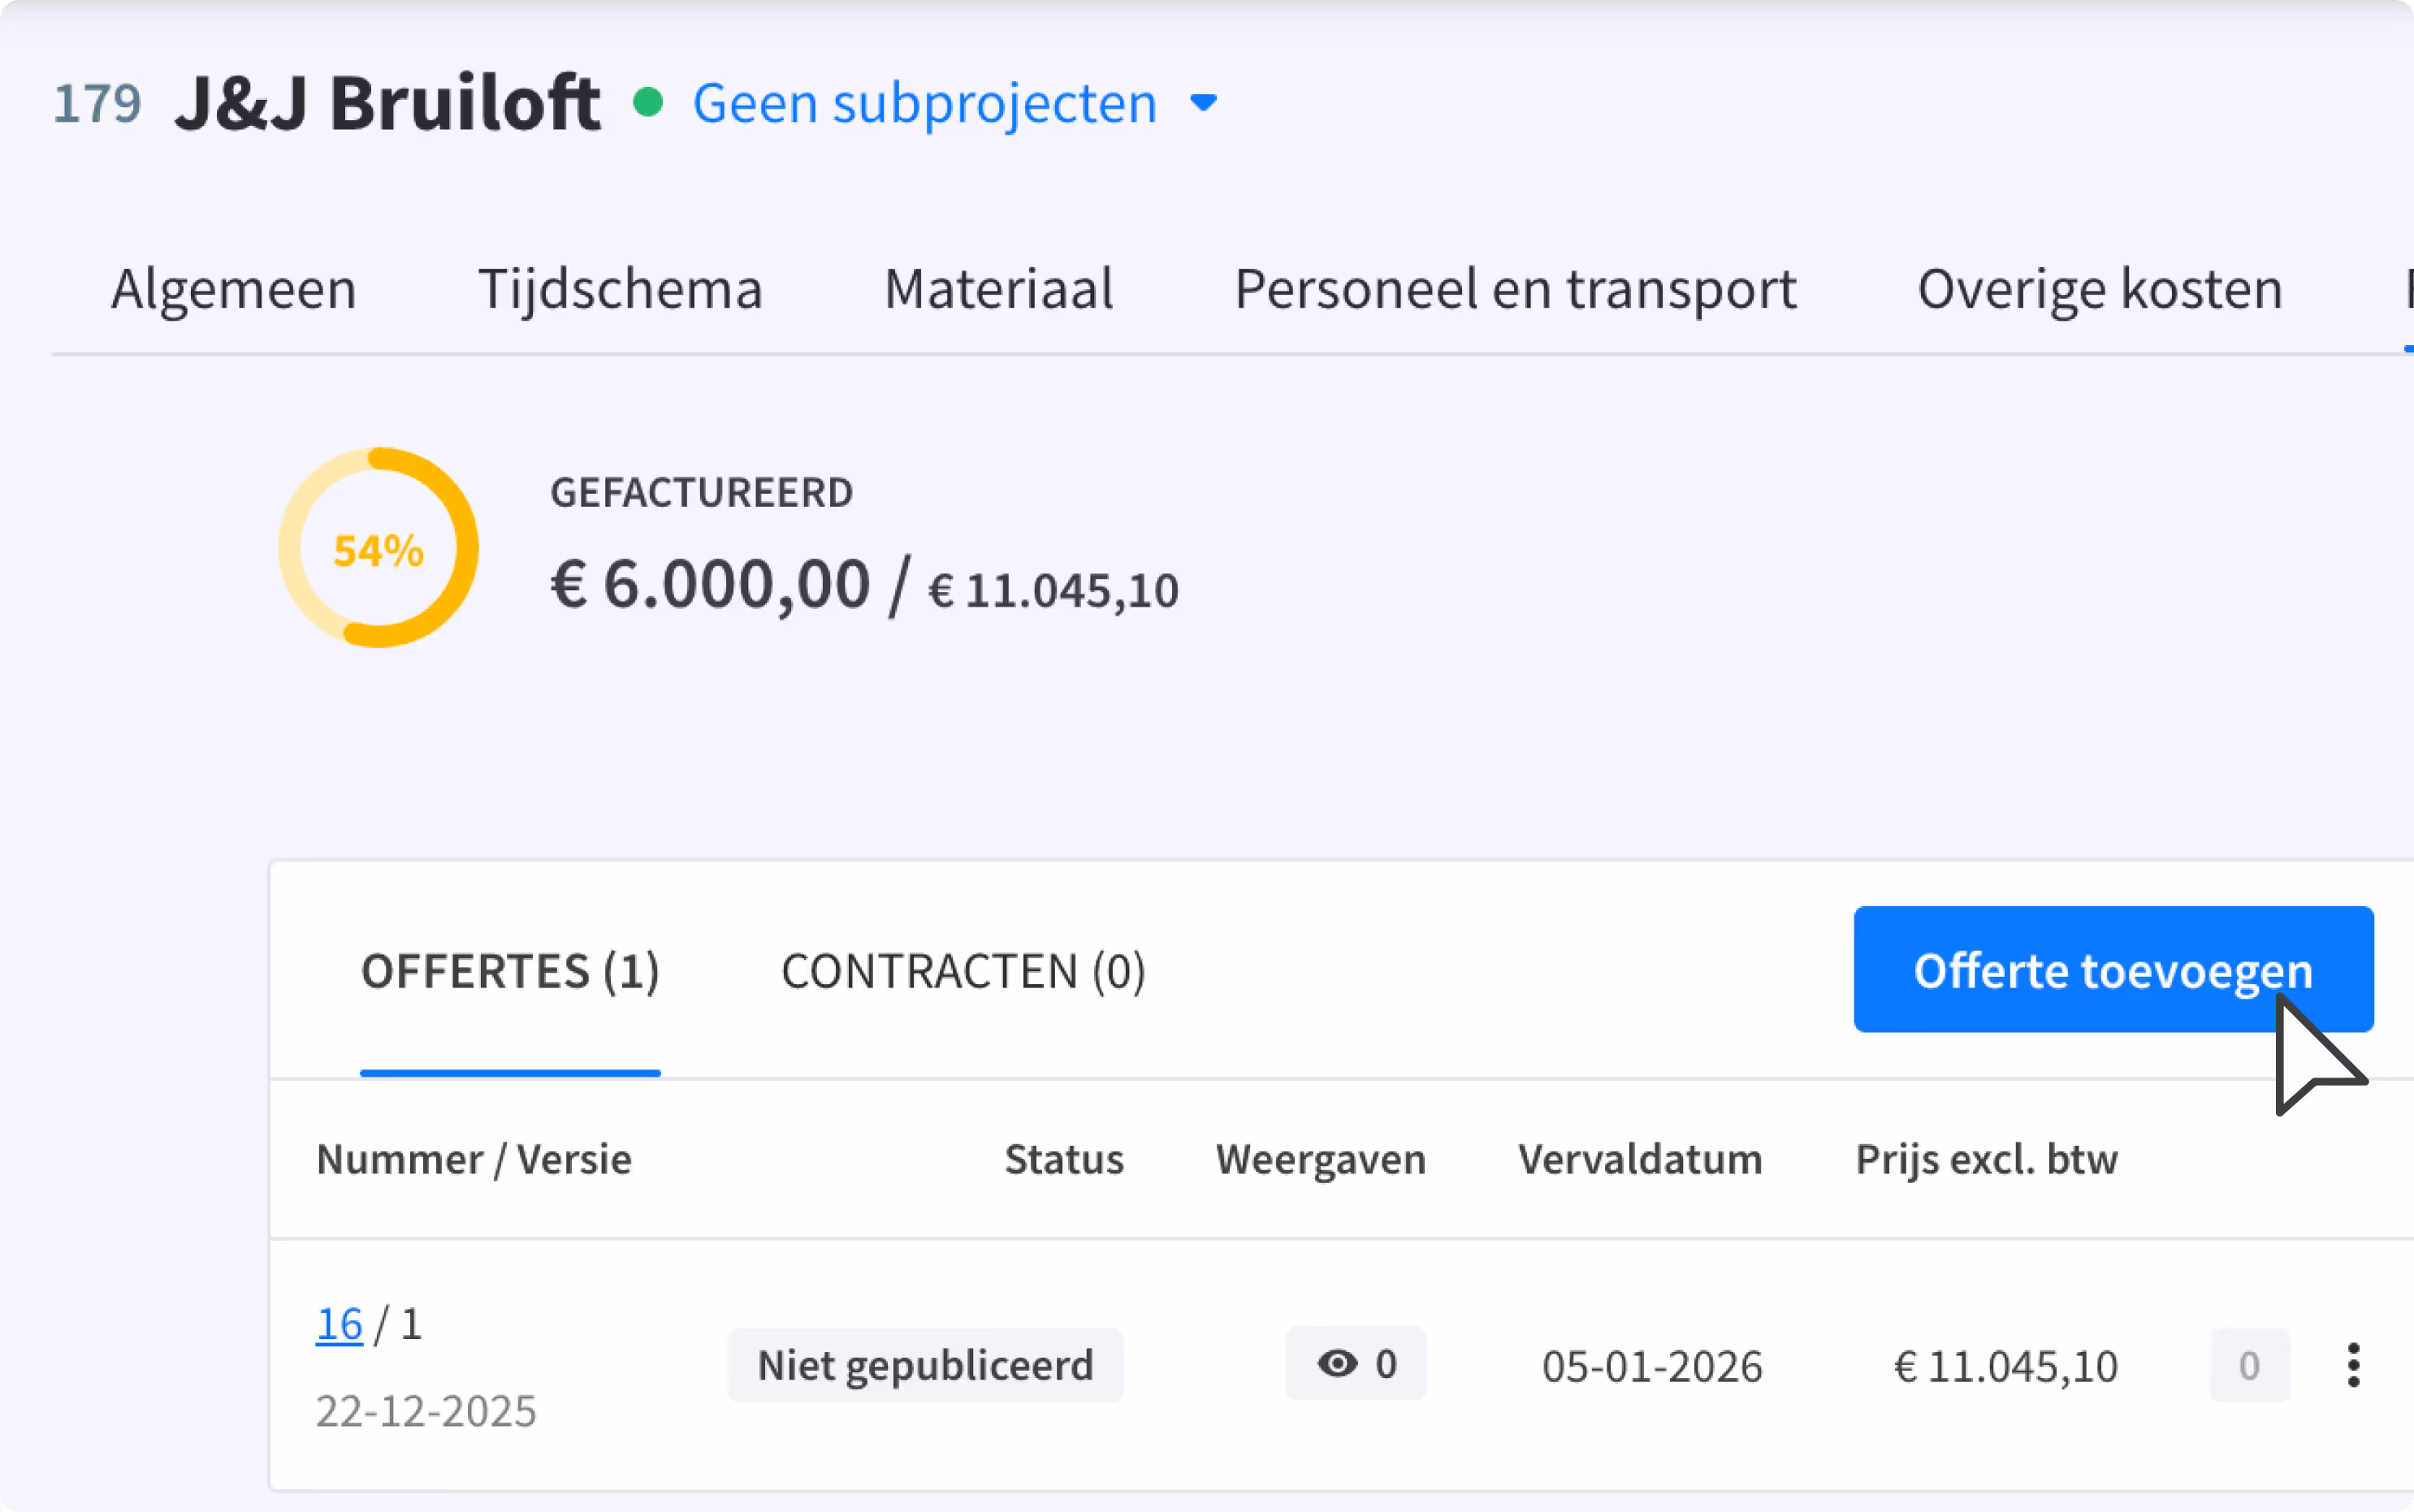Click the 'Niet gepubliceerd' status badge

[925, 1365]
